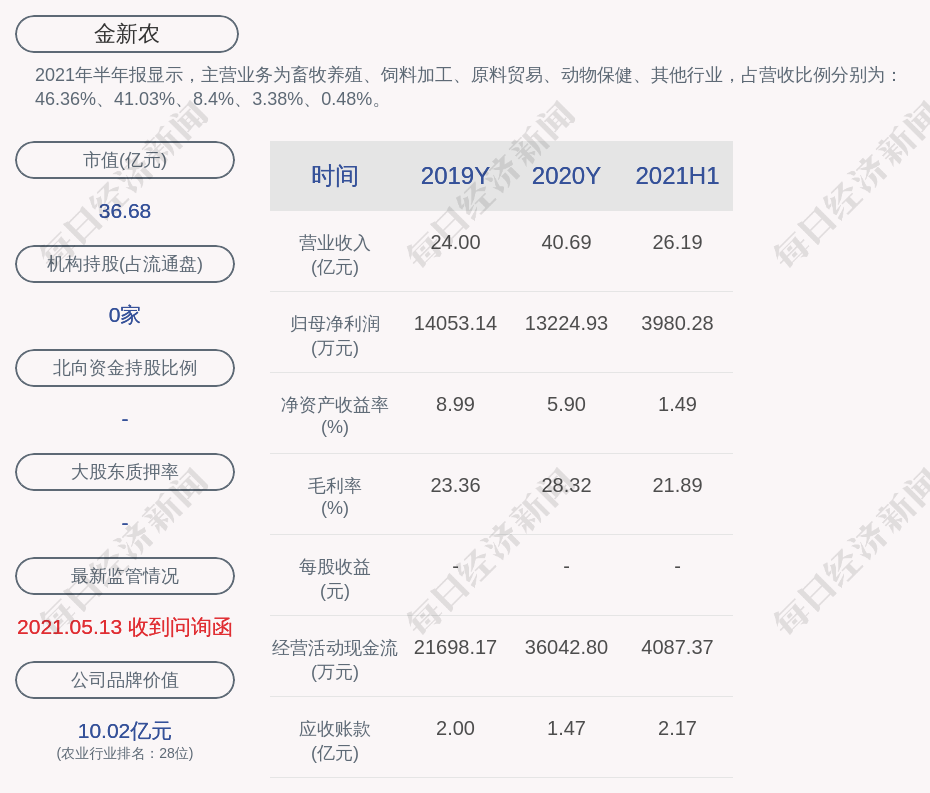Click the 农业行业排名：28位 note
The image size is (930, 793).
(x=125, y=754)
